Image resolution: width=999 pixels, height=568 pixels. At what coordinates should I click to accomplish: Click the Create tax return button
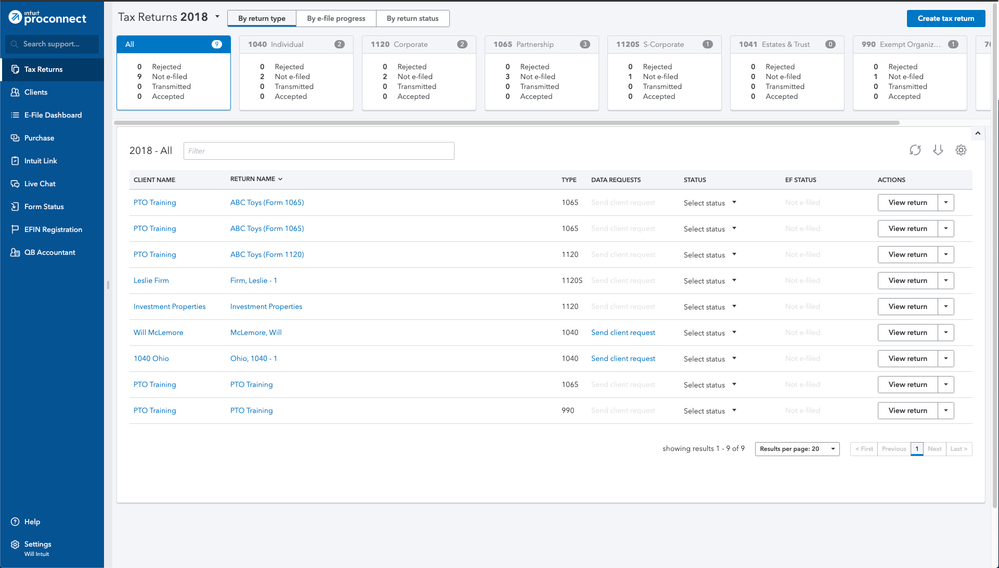coord(945,18)
